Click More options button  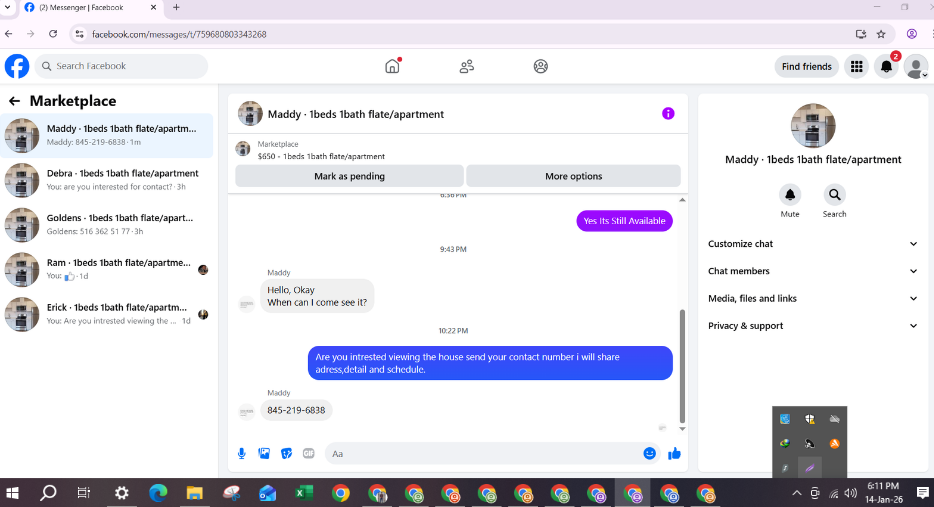(x=573, y=176)
